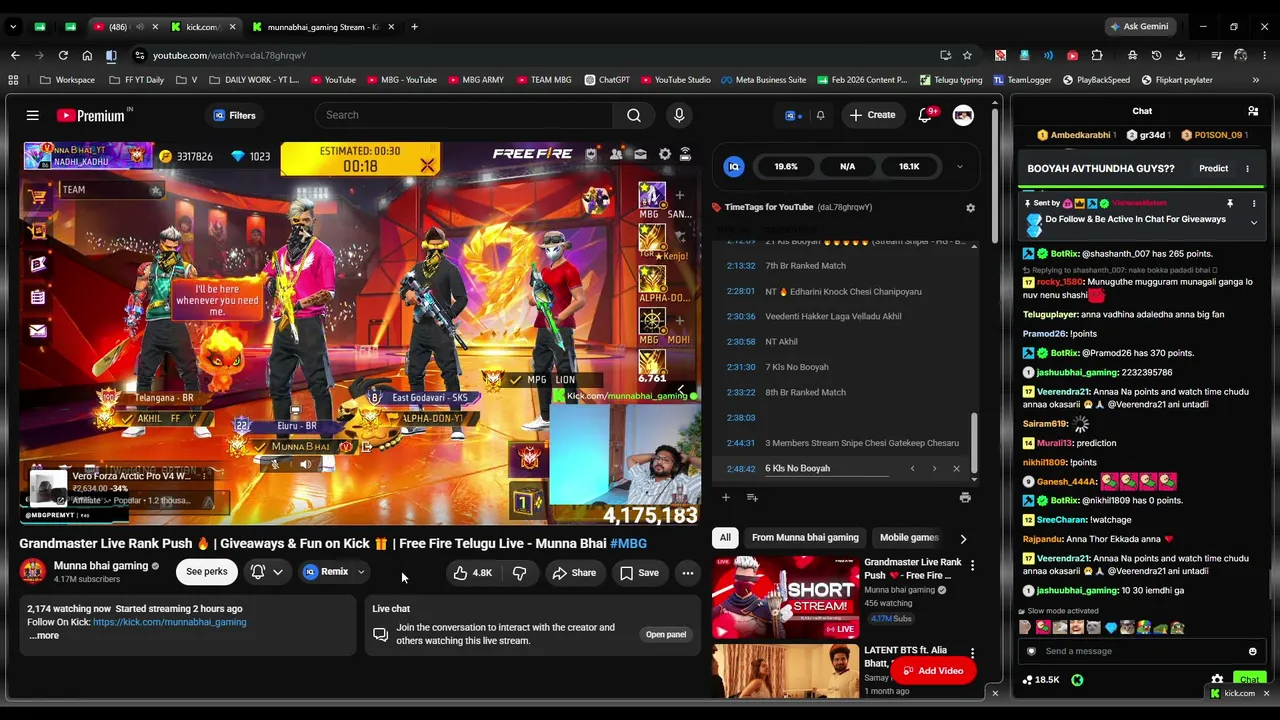This screenshot has width=1280, height=720.
Task: Open options for Grandmaster Live Rank Push recommendation
Action: 972,566
